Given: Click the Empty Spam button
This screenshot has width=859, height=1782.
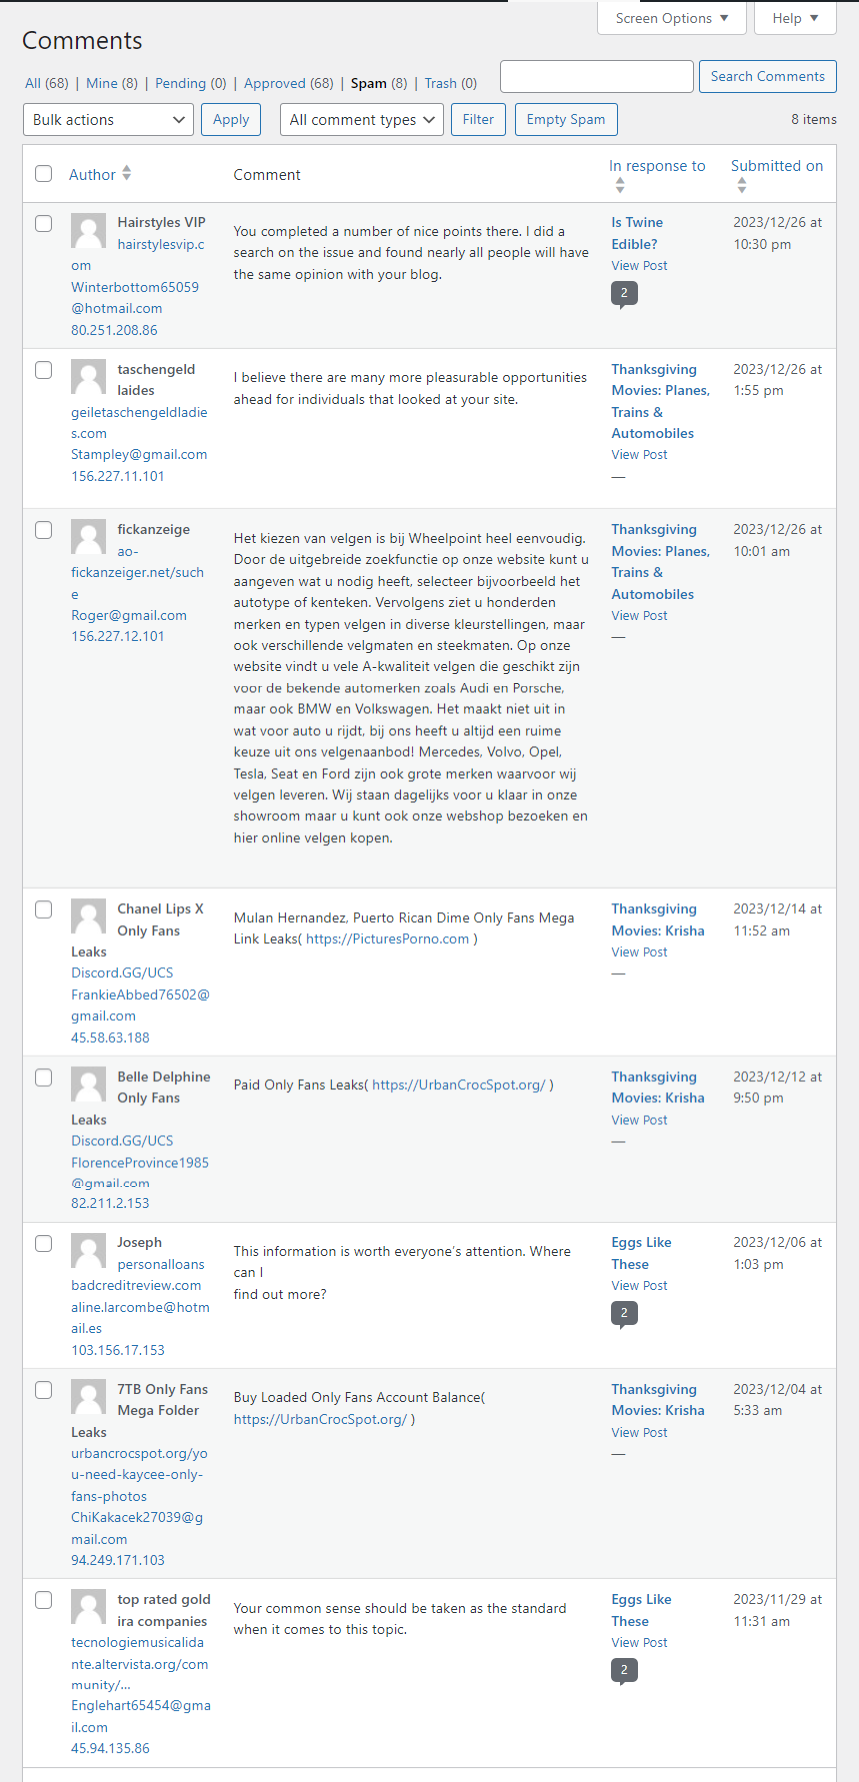Looking at the screenshot, I should tap(566, 120).
